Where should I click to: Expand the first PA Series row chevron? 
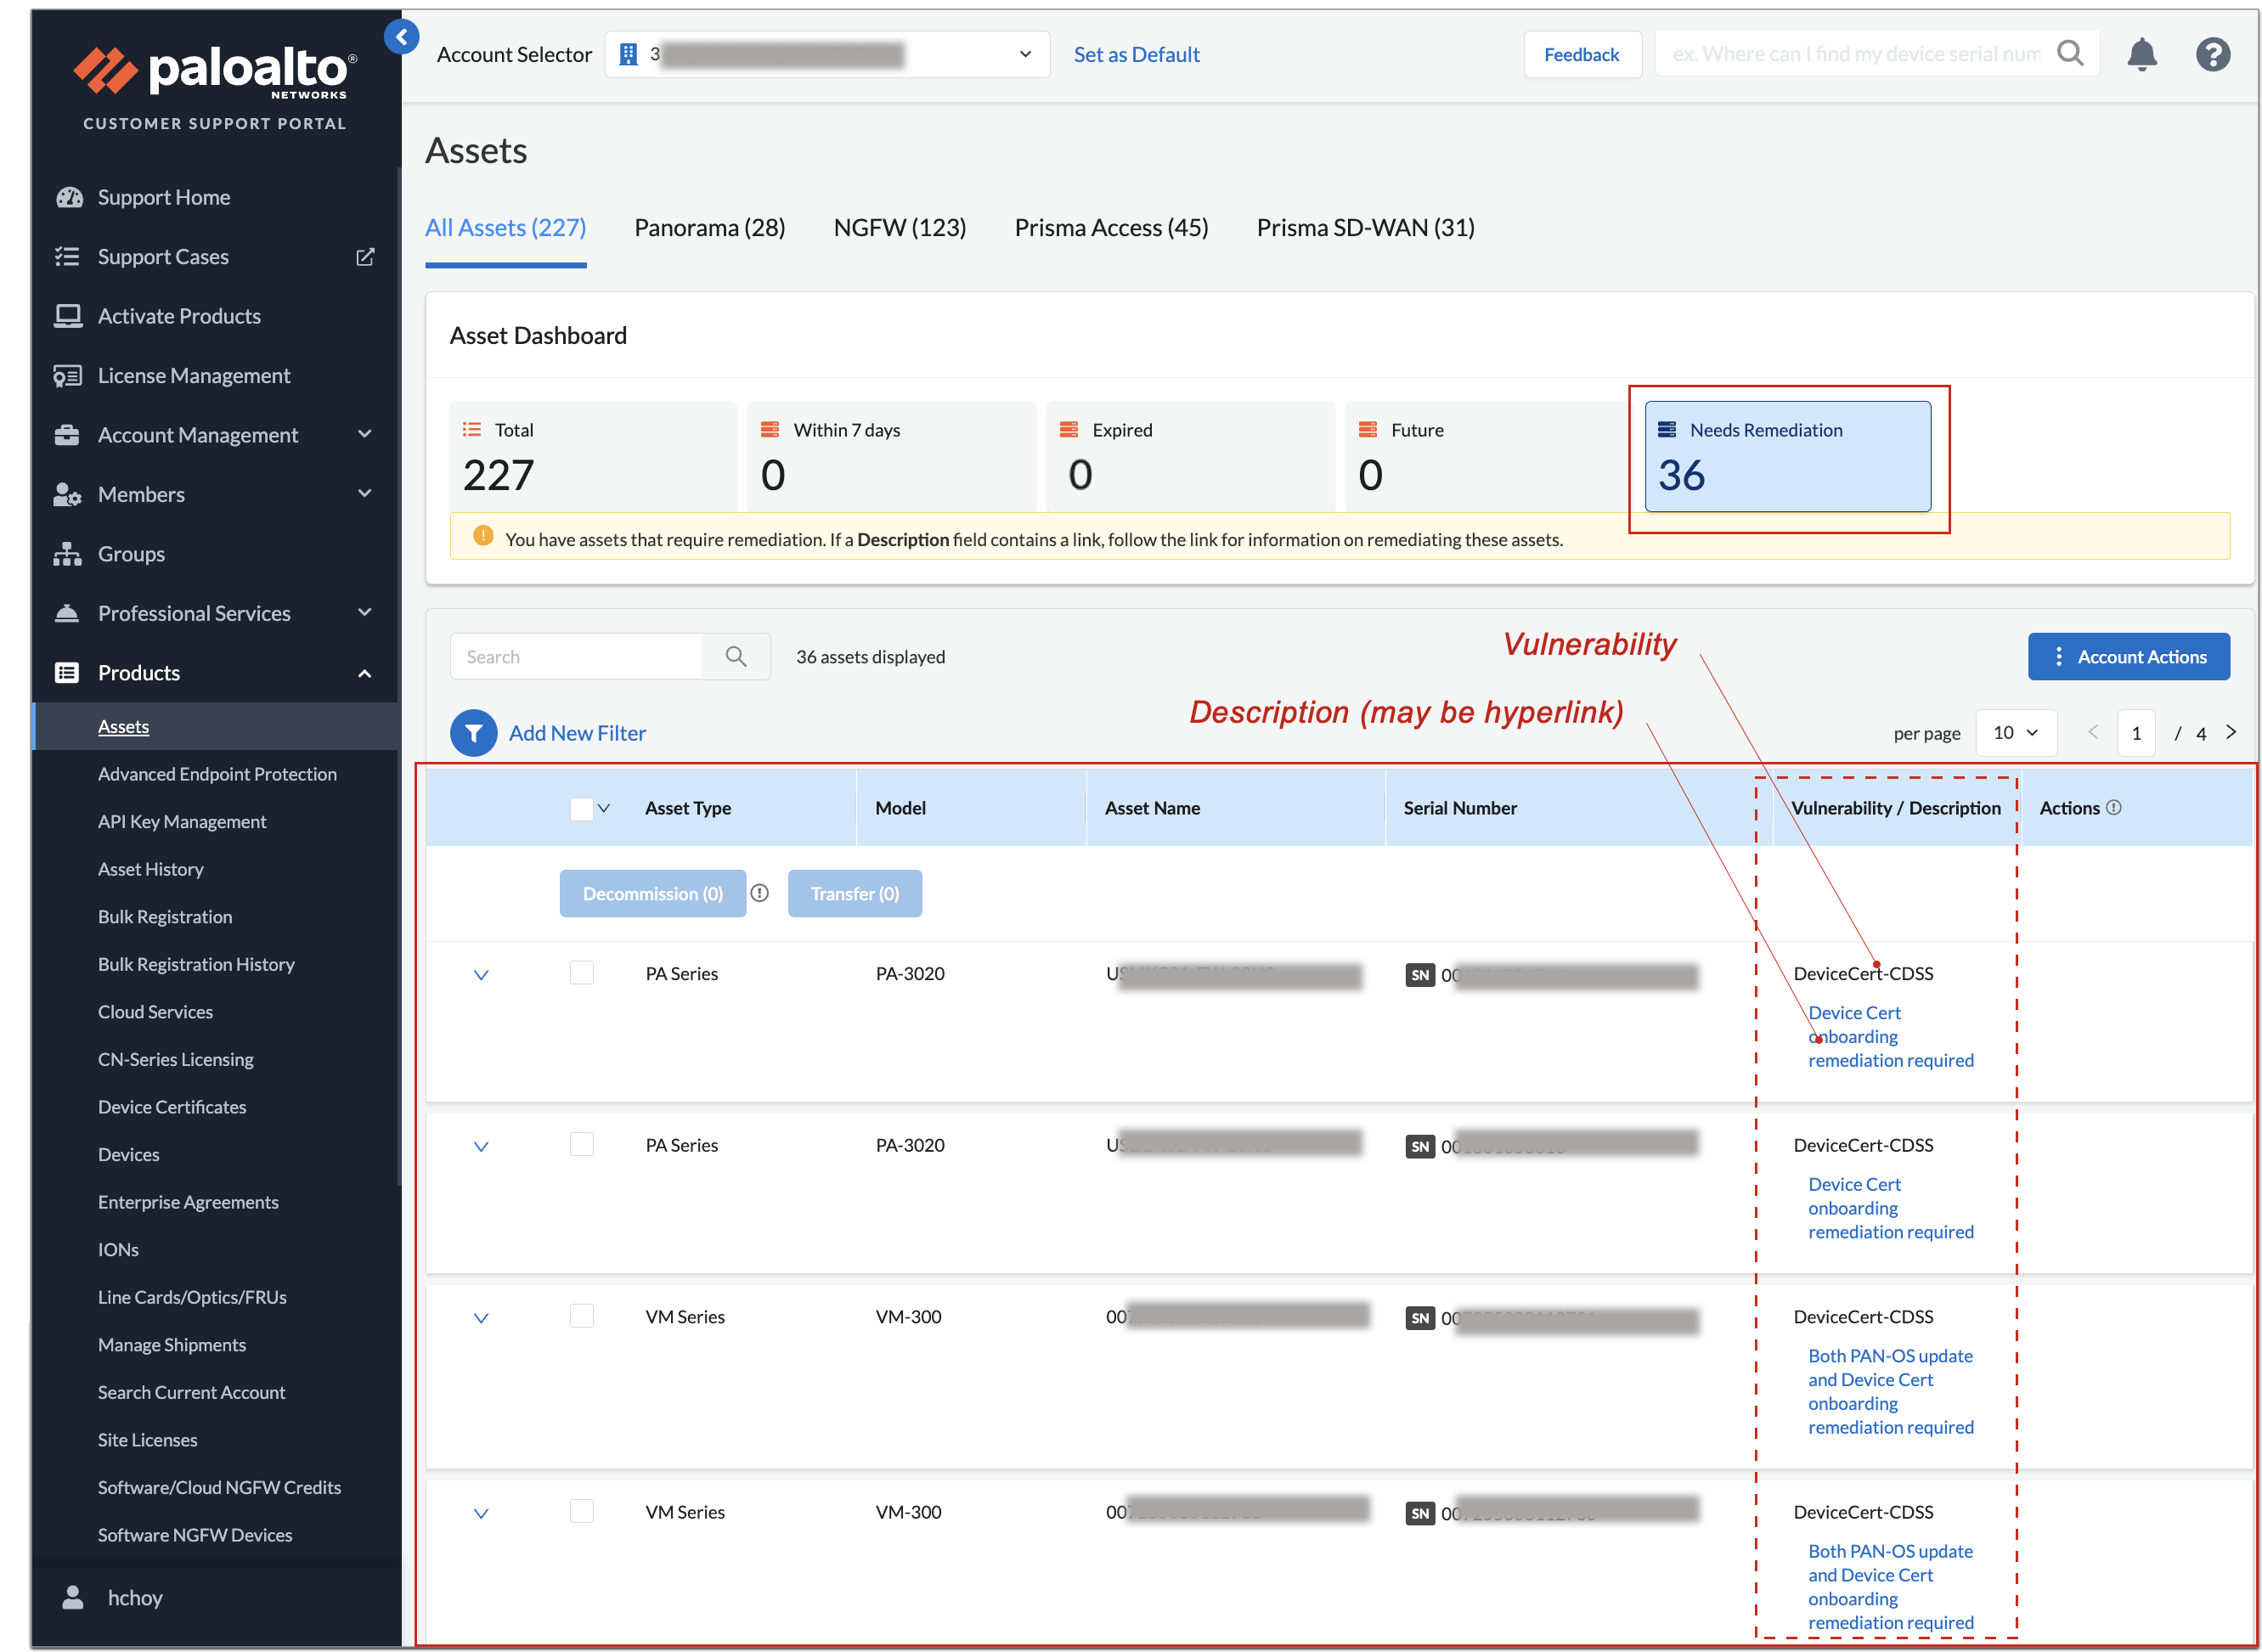pyautogui.click(x=481, y=975)
